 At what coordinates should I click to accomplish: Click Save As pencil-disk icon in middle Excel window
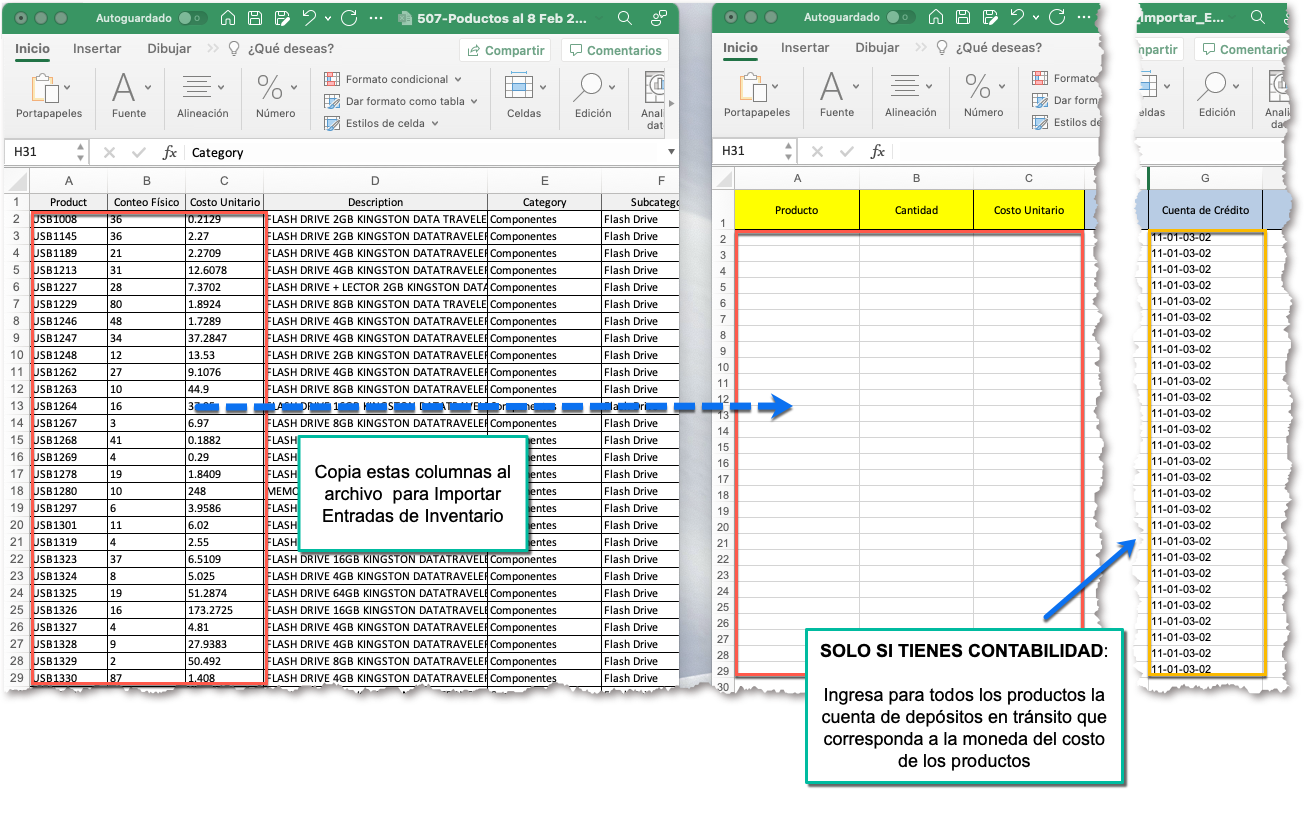[990, 18]
